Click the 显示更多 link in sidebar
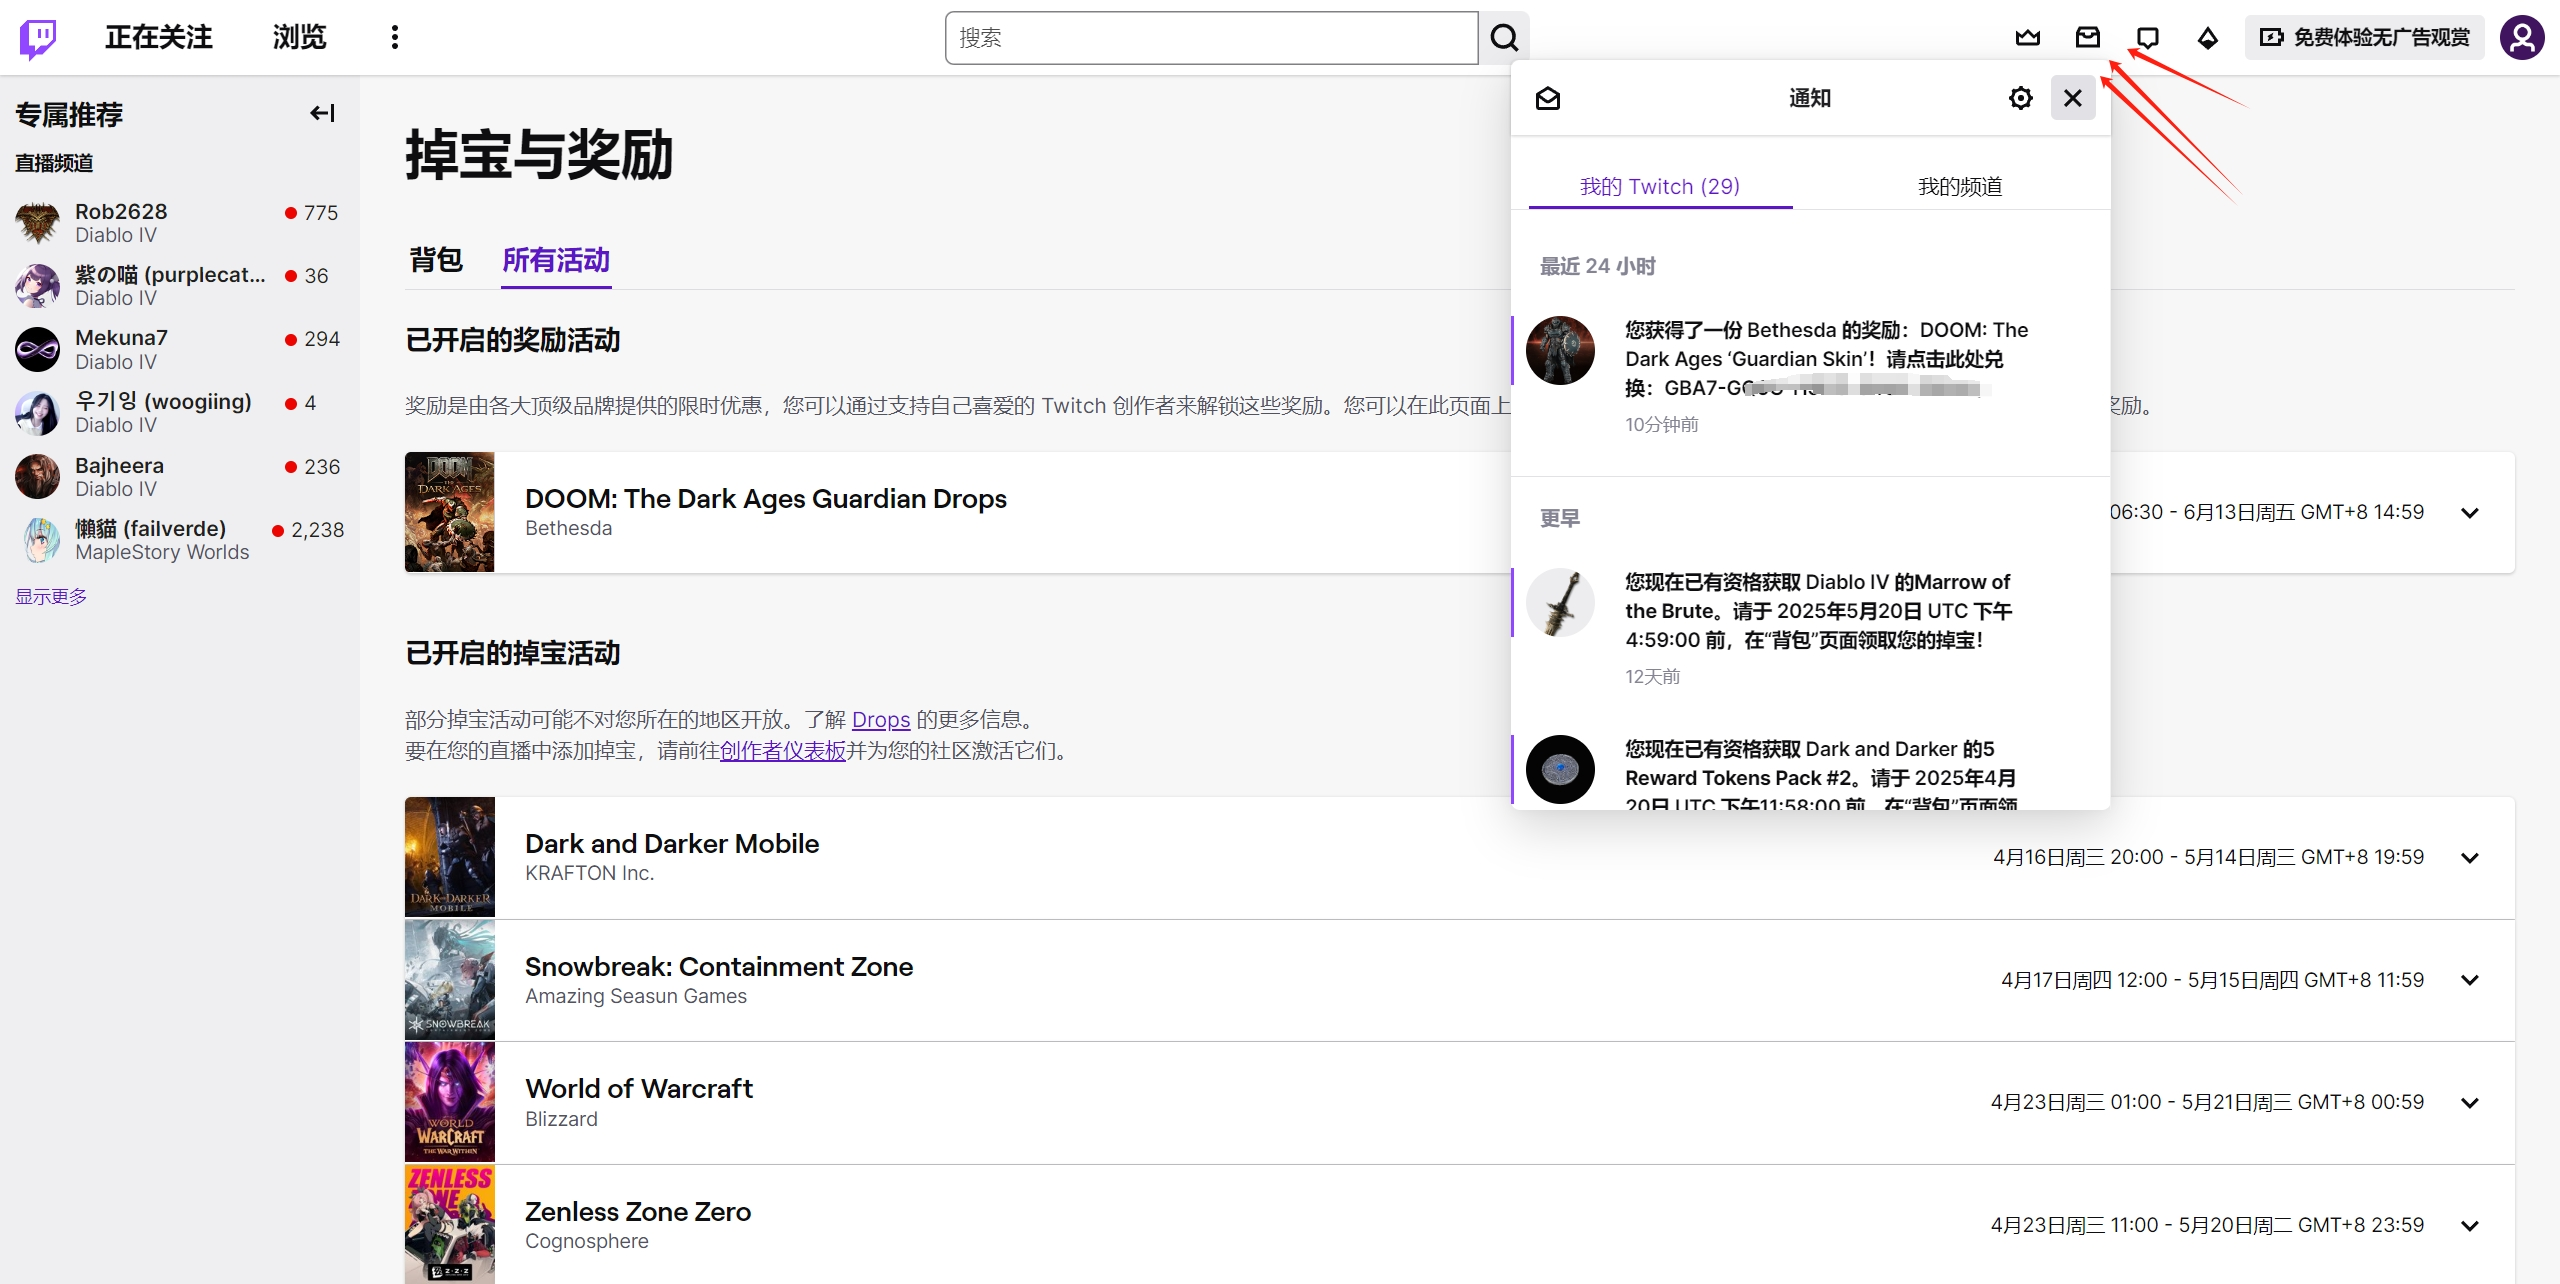The width and height of the screenshot is (2560, 1284). click(x=51, y=596)
